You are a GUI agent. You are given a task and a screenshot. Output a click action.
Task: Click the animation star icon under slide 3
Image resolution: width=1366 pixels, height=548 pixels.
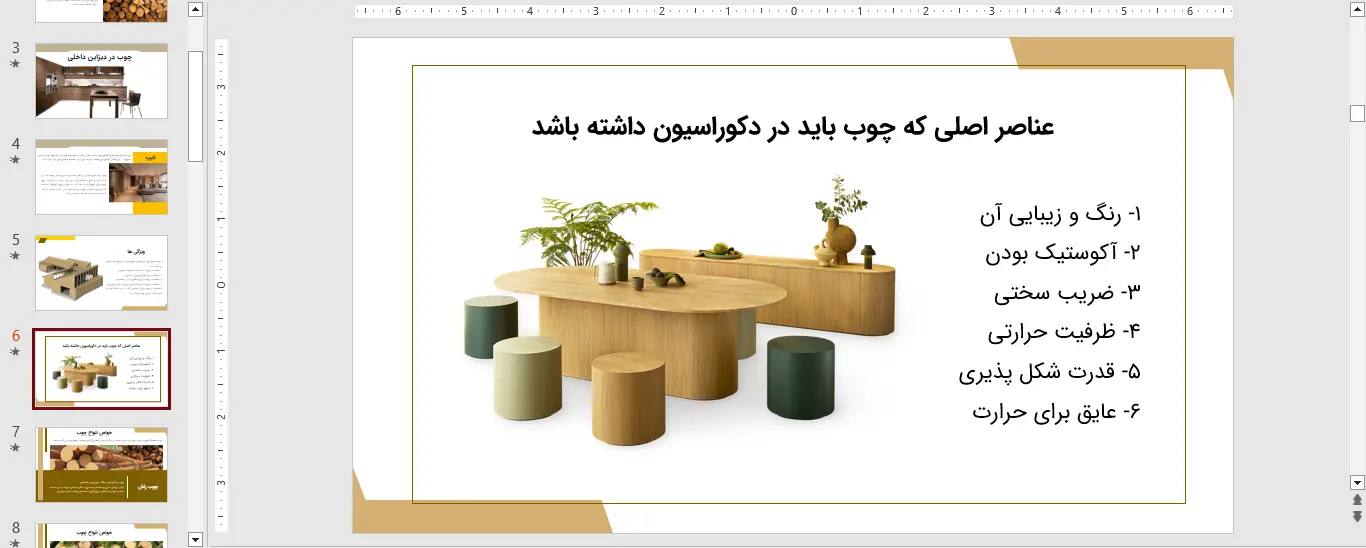(x=15, y=64)
